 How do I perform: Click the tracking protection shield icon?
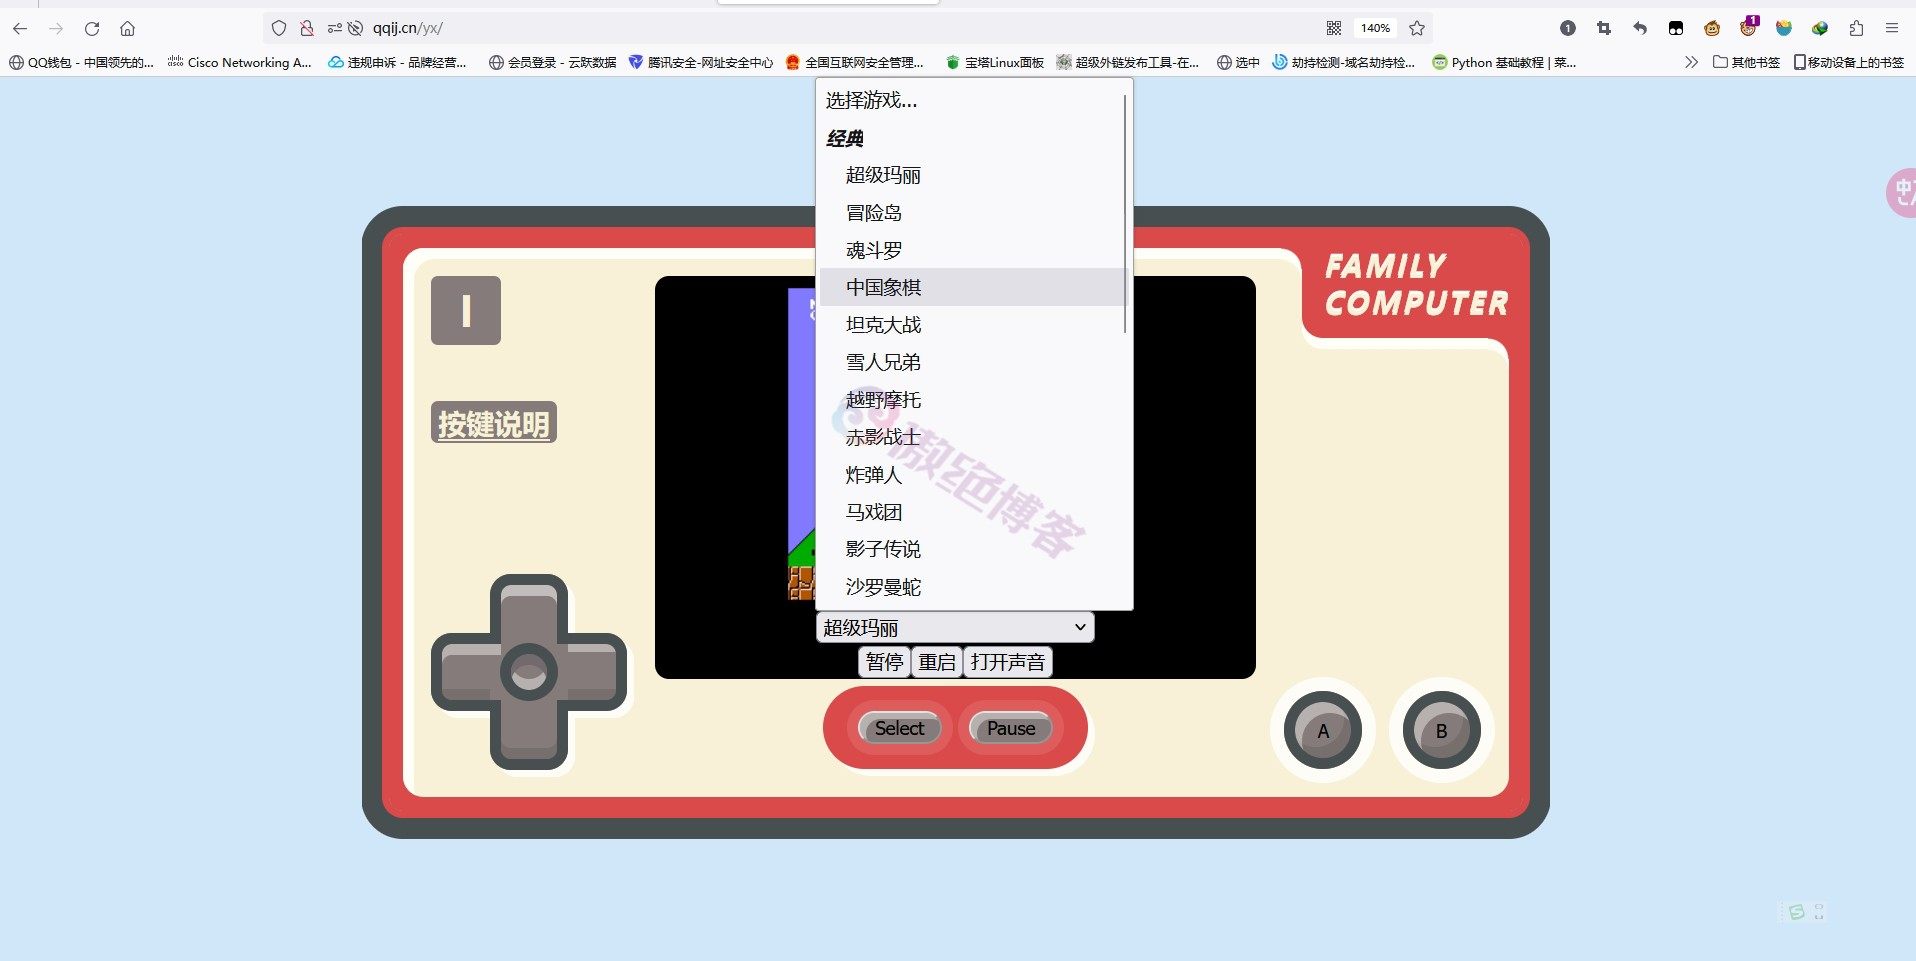pyautogui.click(x=279, y=28)
